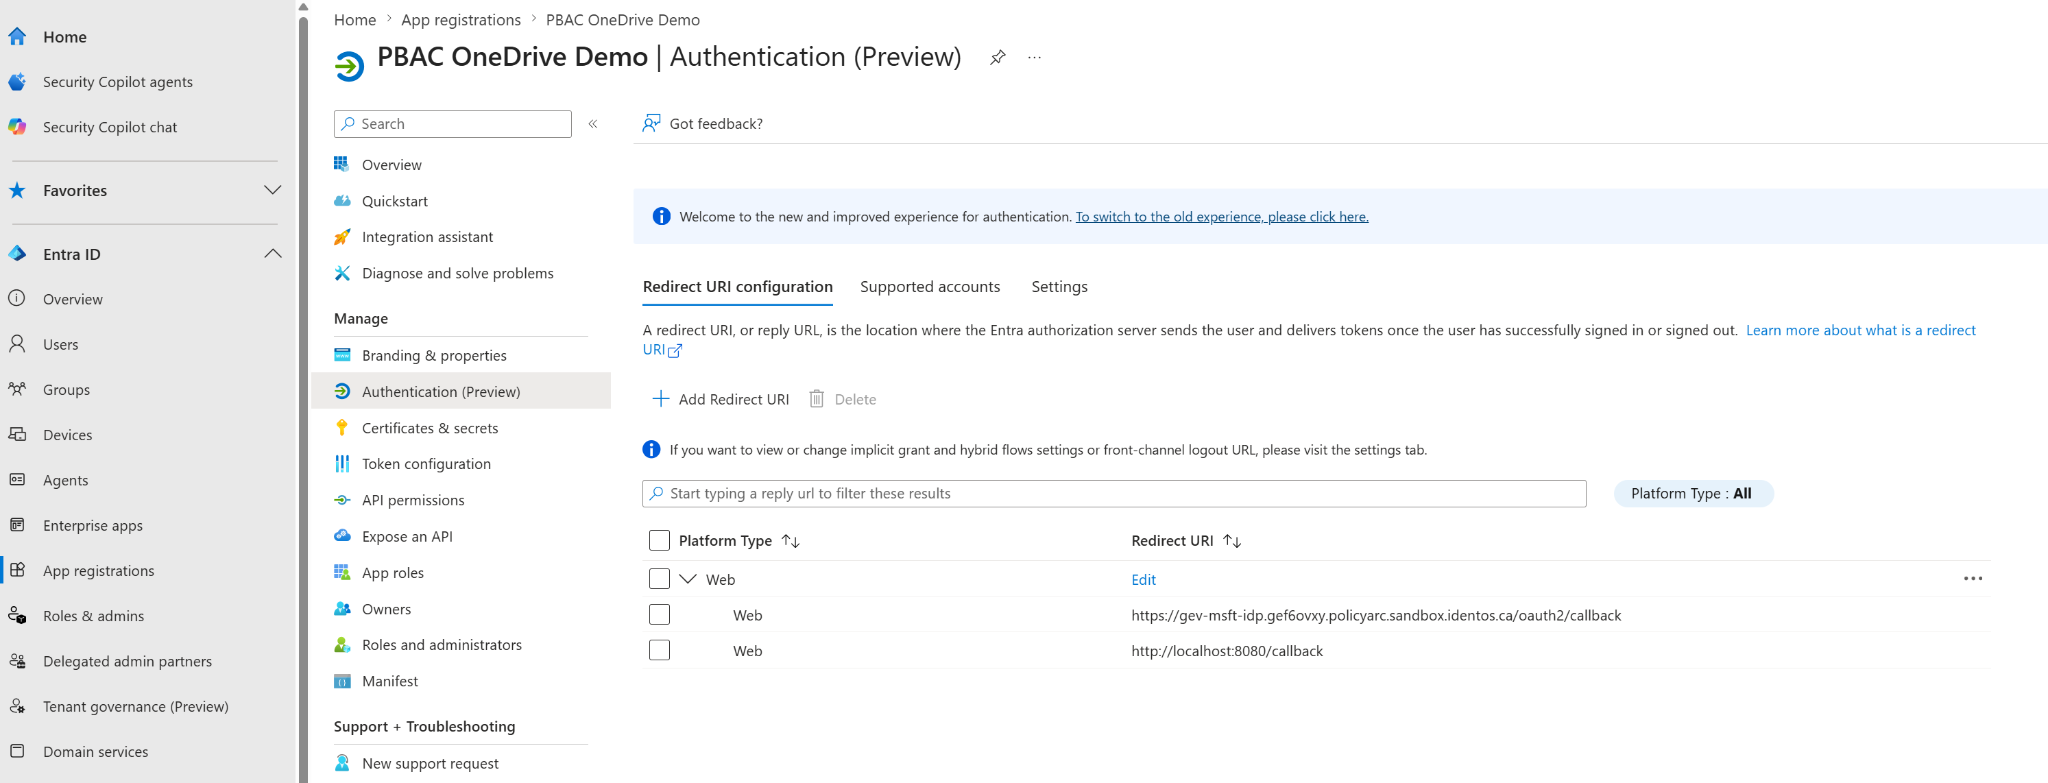Click the Home house icon in sidebar
The height and width of the screenshot is (783, 2048).
(x=17, y=37)
